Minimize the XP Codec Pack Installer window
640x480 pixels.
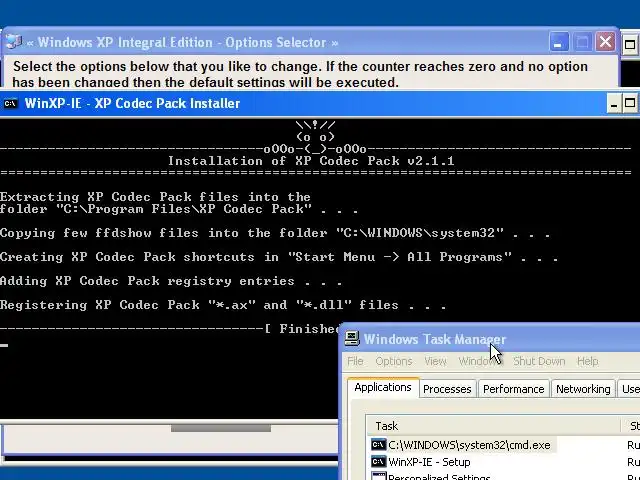click(613, 104)
